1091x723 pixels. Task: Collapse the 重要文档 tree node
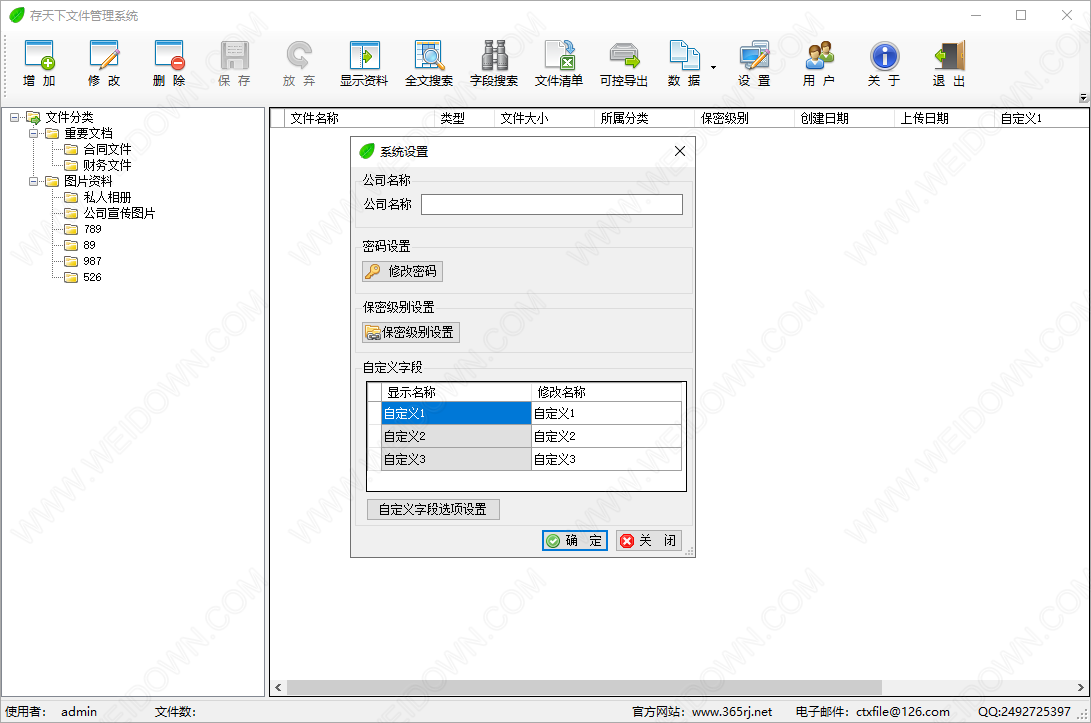33,133
